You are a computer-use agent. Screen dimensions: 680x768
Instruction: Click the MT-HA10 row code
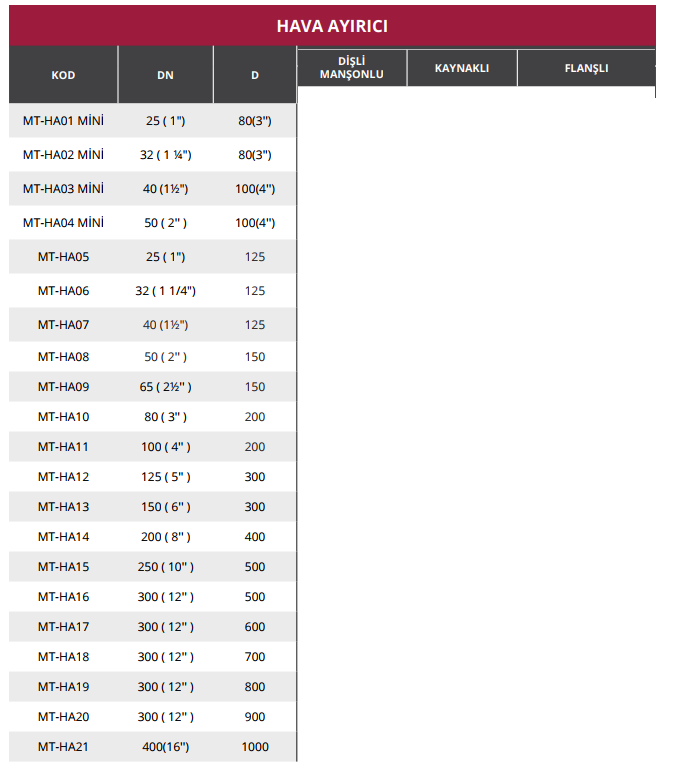[x=63, y=417]
